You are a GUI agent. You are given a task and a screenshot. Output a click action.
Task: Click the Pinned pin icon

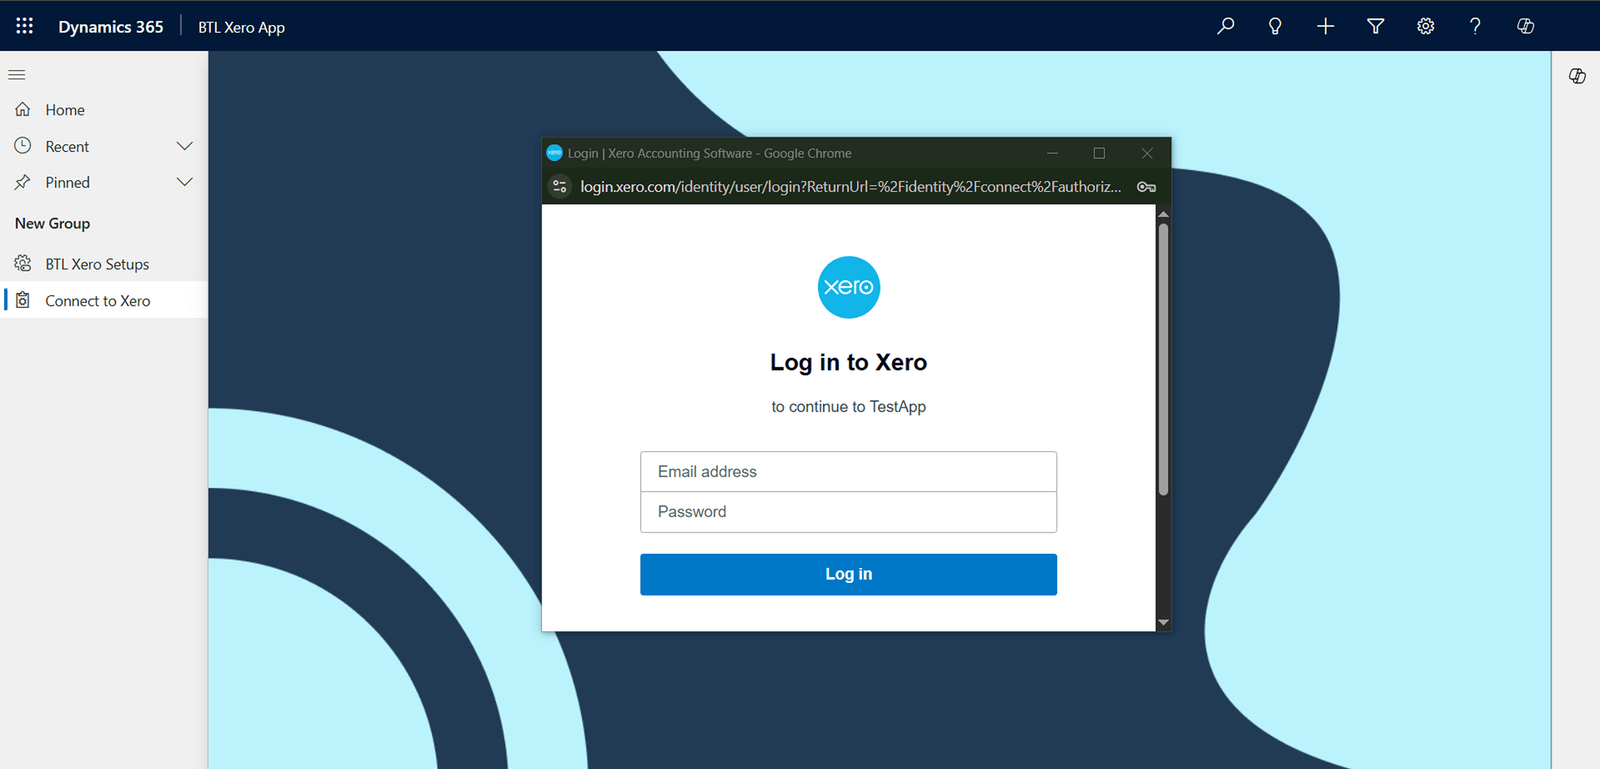[x=23, y=182]
